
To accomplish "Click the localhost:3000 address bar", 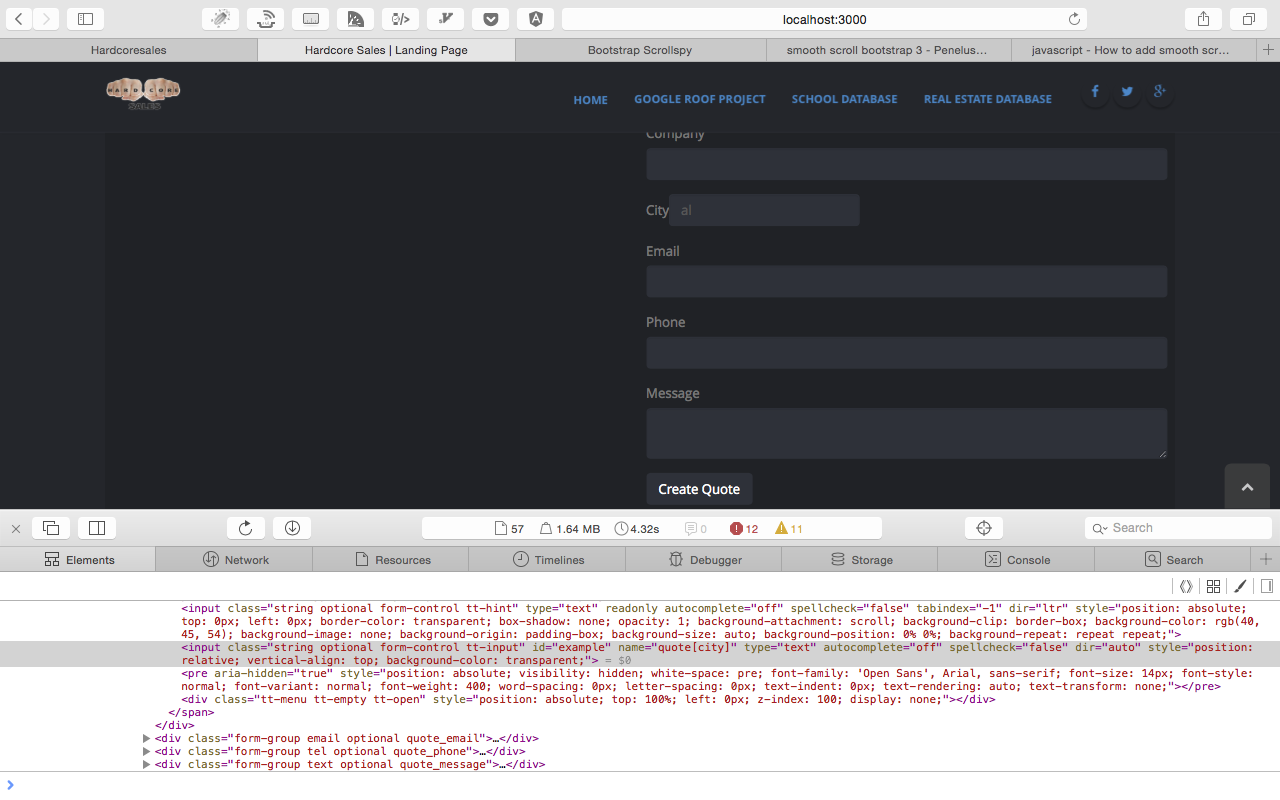I will [x=824, y=19].
